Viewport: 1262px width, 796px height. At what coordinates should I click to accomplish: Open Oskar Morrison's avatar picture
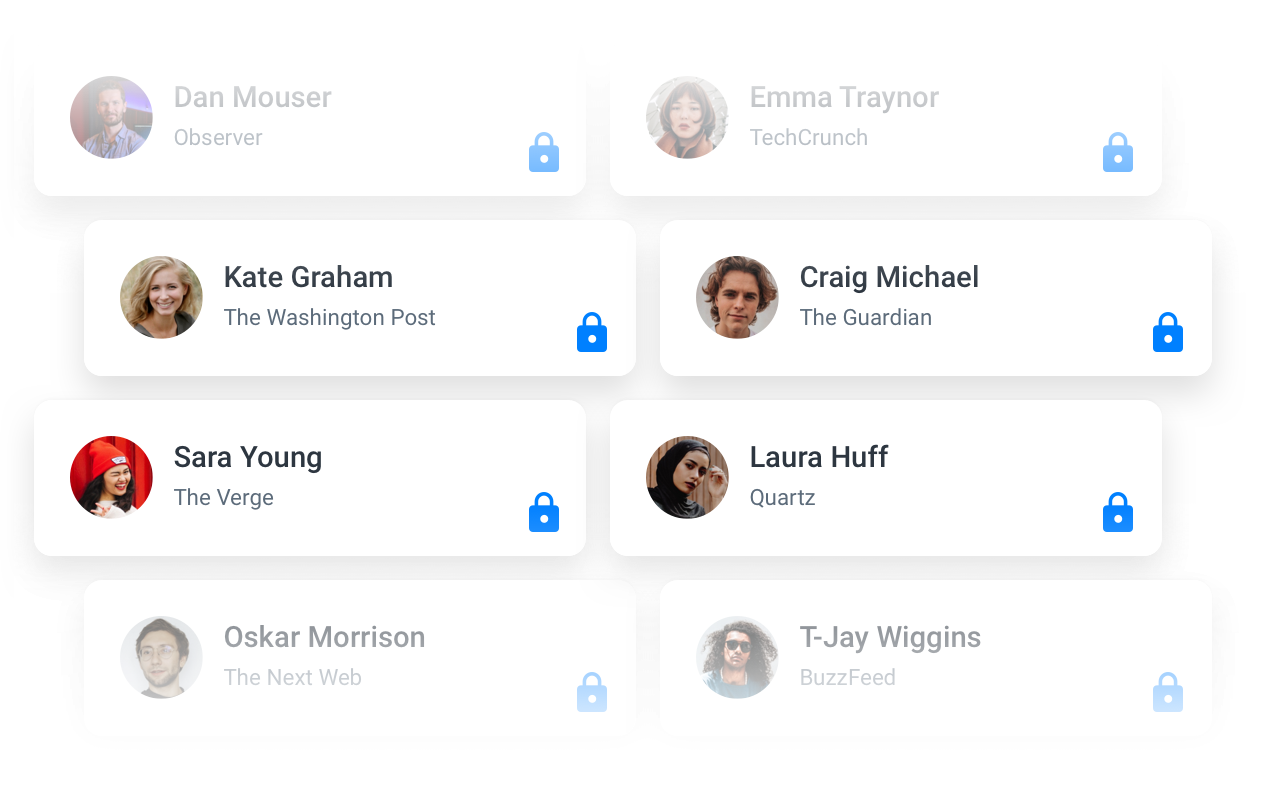[161, 657]
